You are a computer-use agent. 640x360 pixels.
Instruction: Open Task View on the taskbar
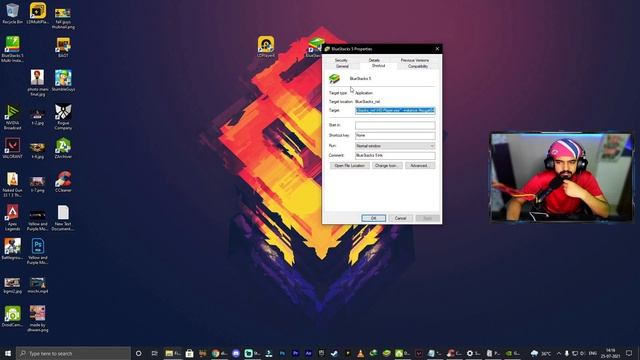click(x=154, y=353)
